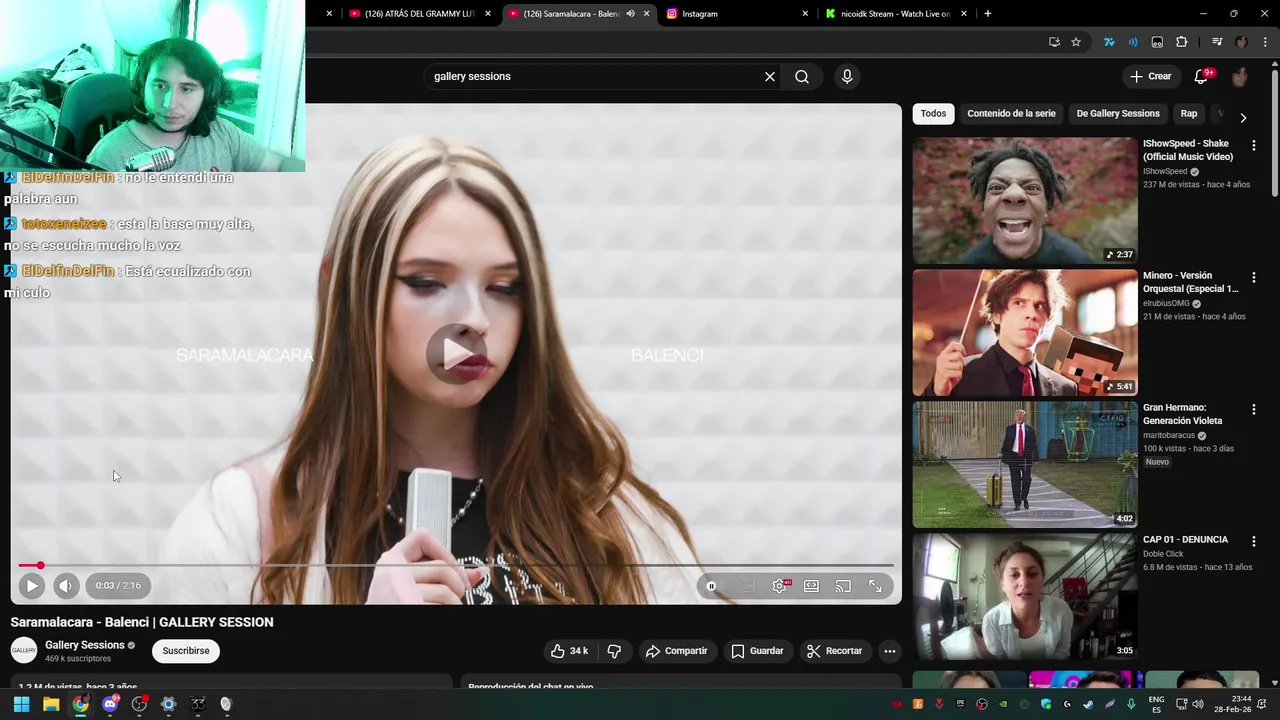The width and height of the screenshot is (1280, 720).
Task: Open the YouTube notifications bell
Action: click(x=1201, y=77)
